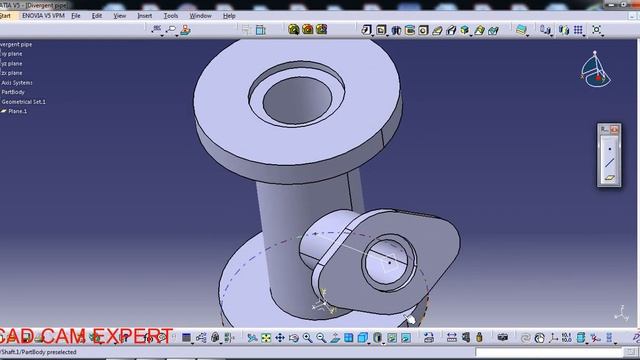Toggle the Hide/Show icon
The height and width of the screenshot is (360, 640).
coord(392,338)
